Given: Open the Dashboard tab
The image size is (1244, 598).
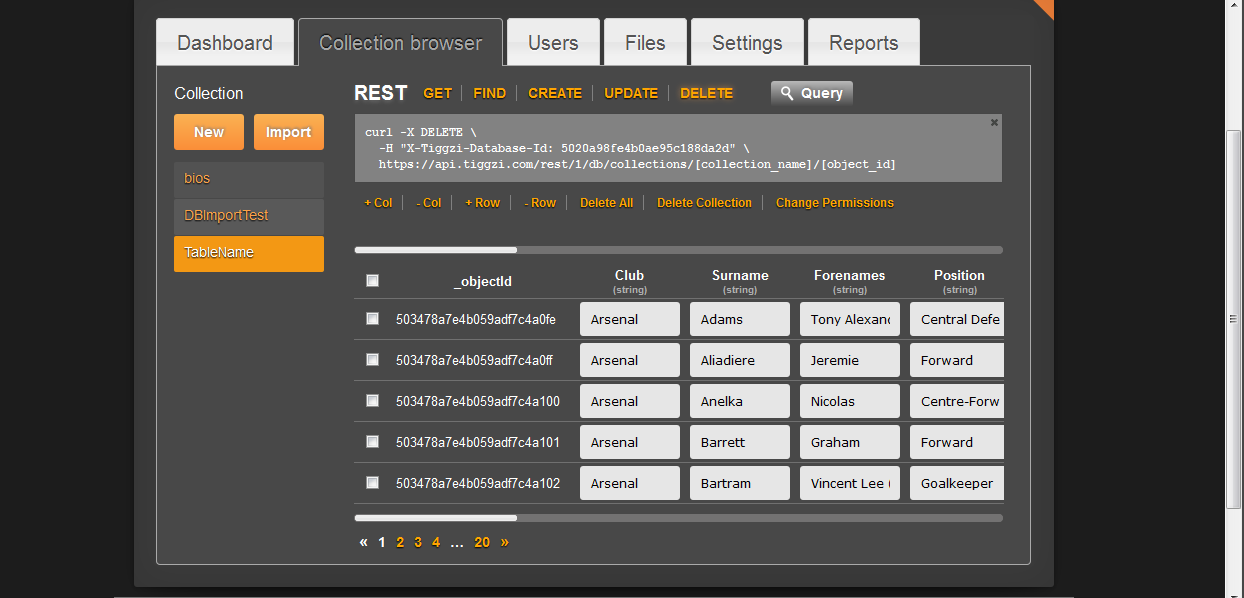Looking at the screenshot, I should [x=225, y=43].
